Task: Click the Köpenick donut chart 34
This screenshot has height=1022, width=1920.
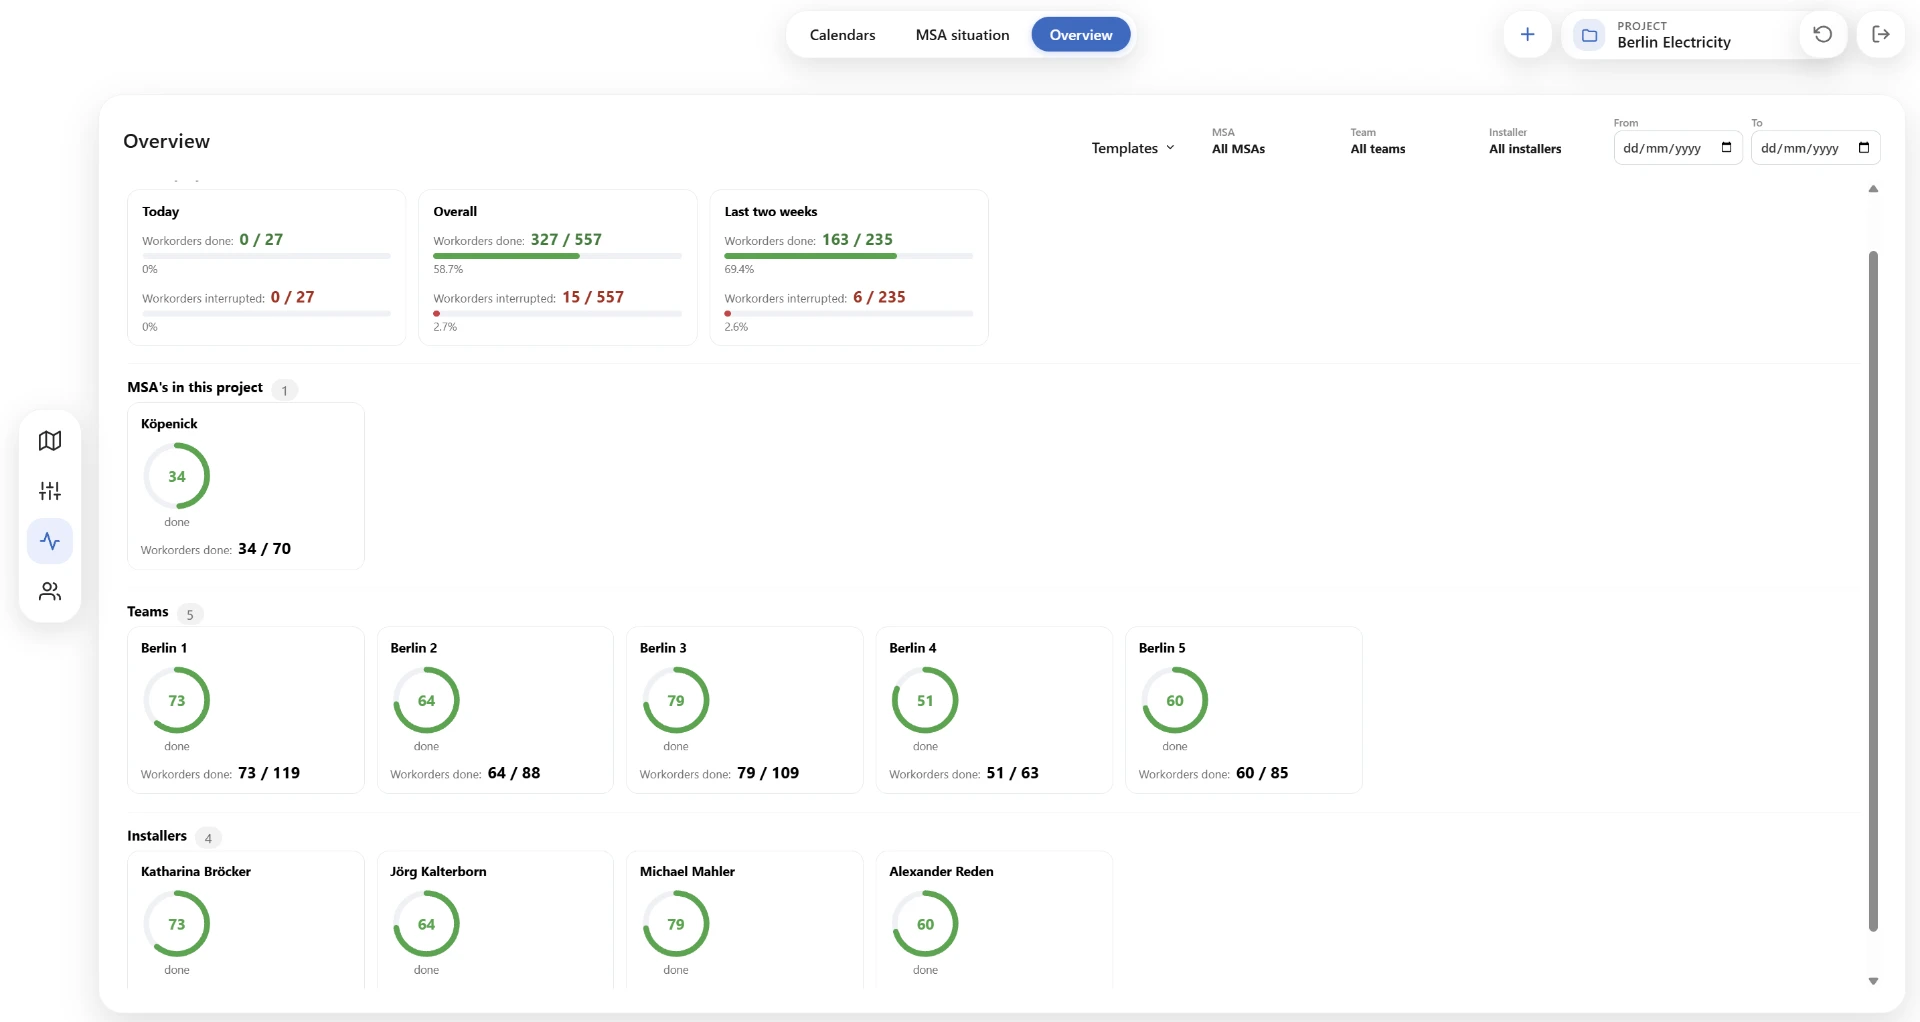Action: (x=177, y=476)
